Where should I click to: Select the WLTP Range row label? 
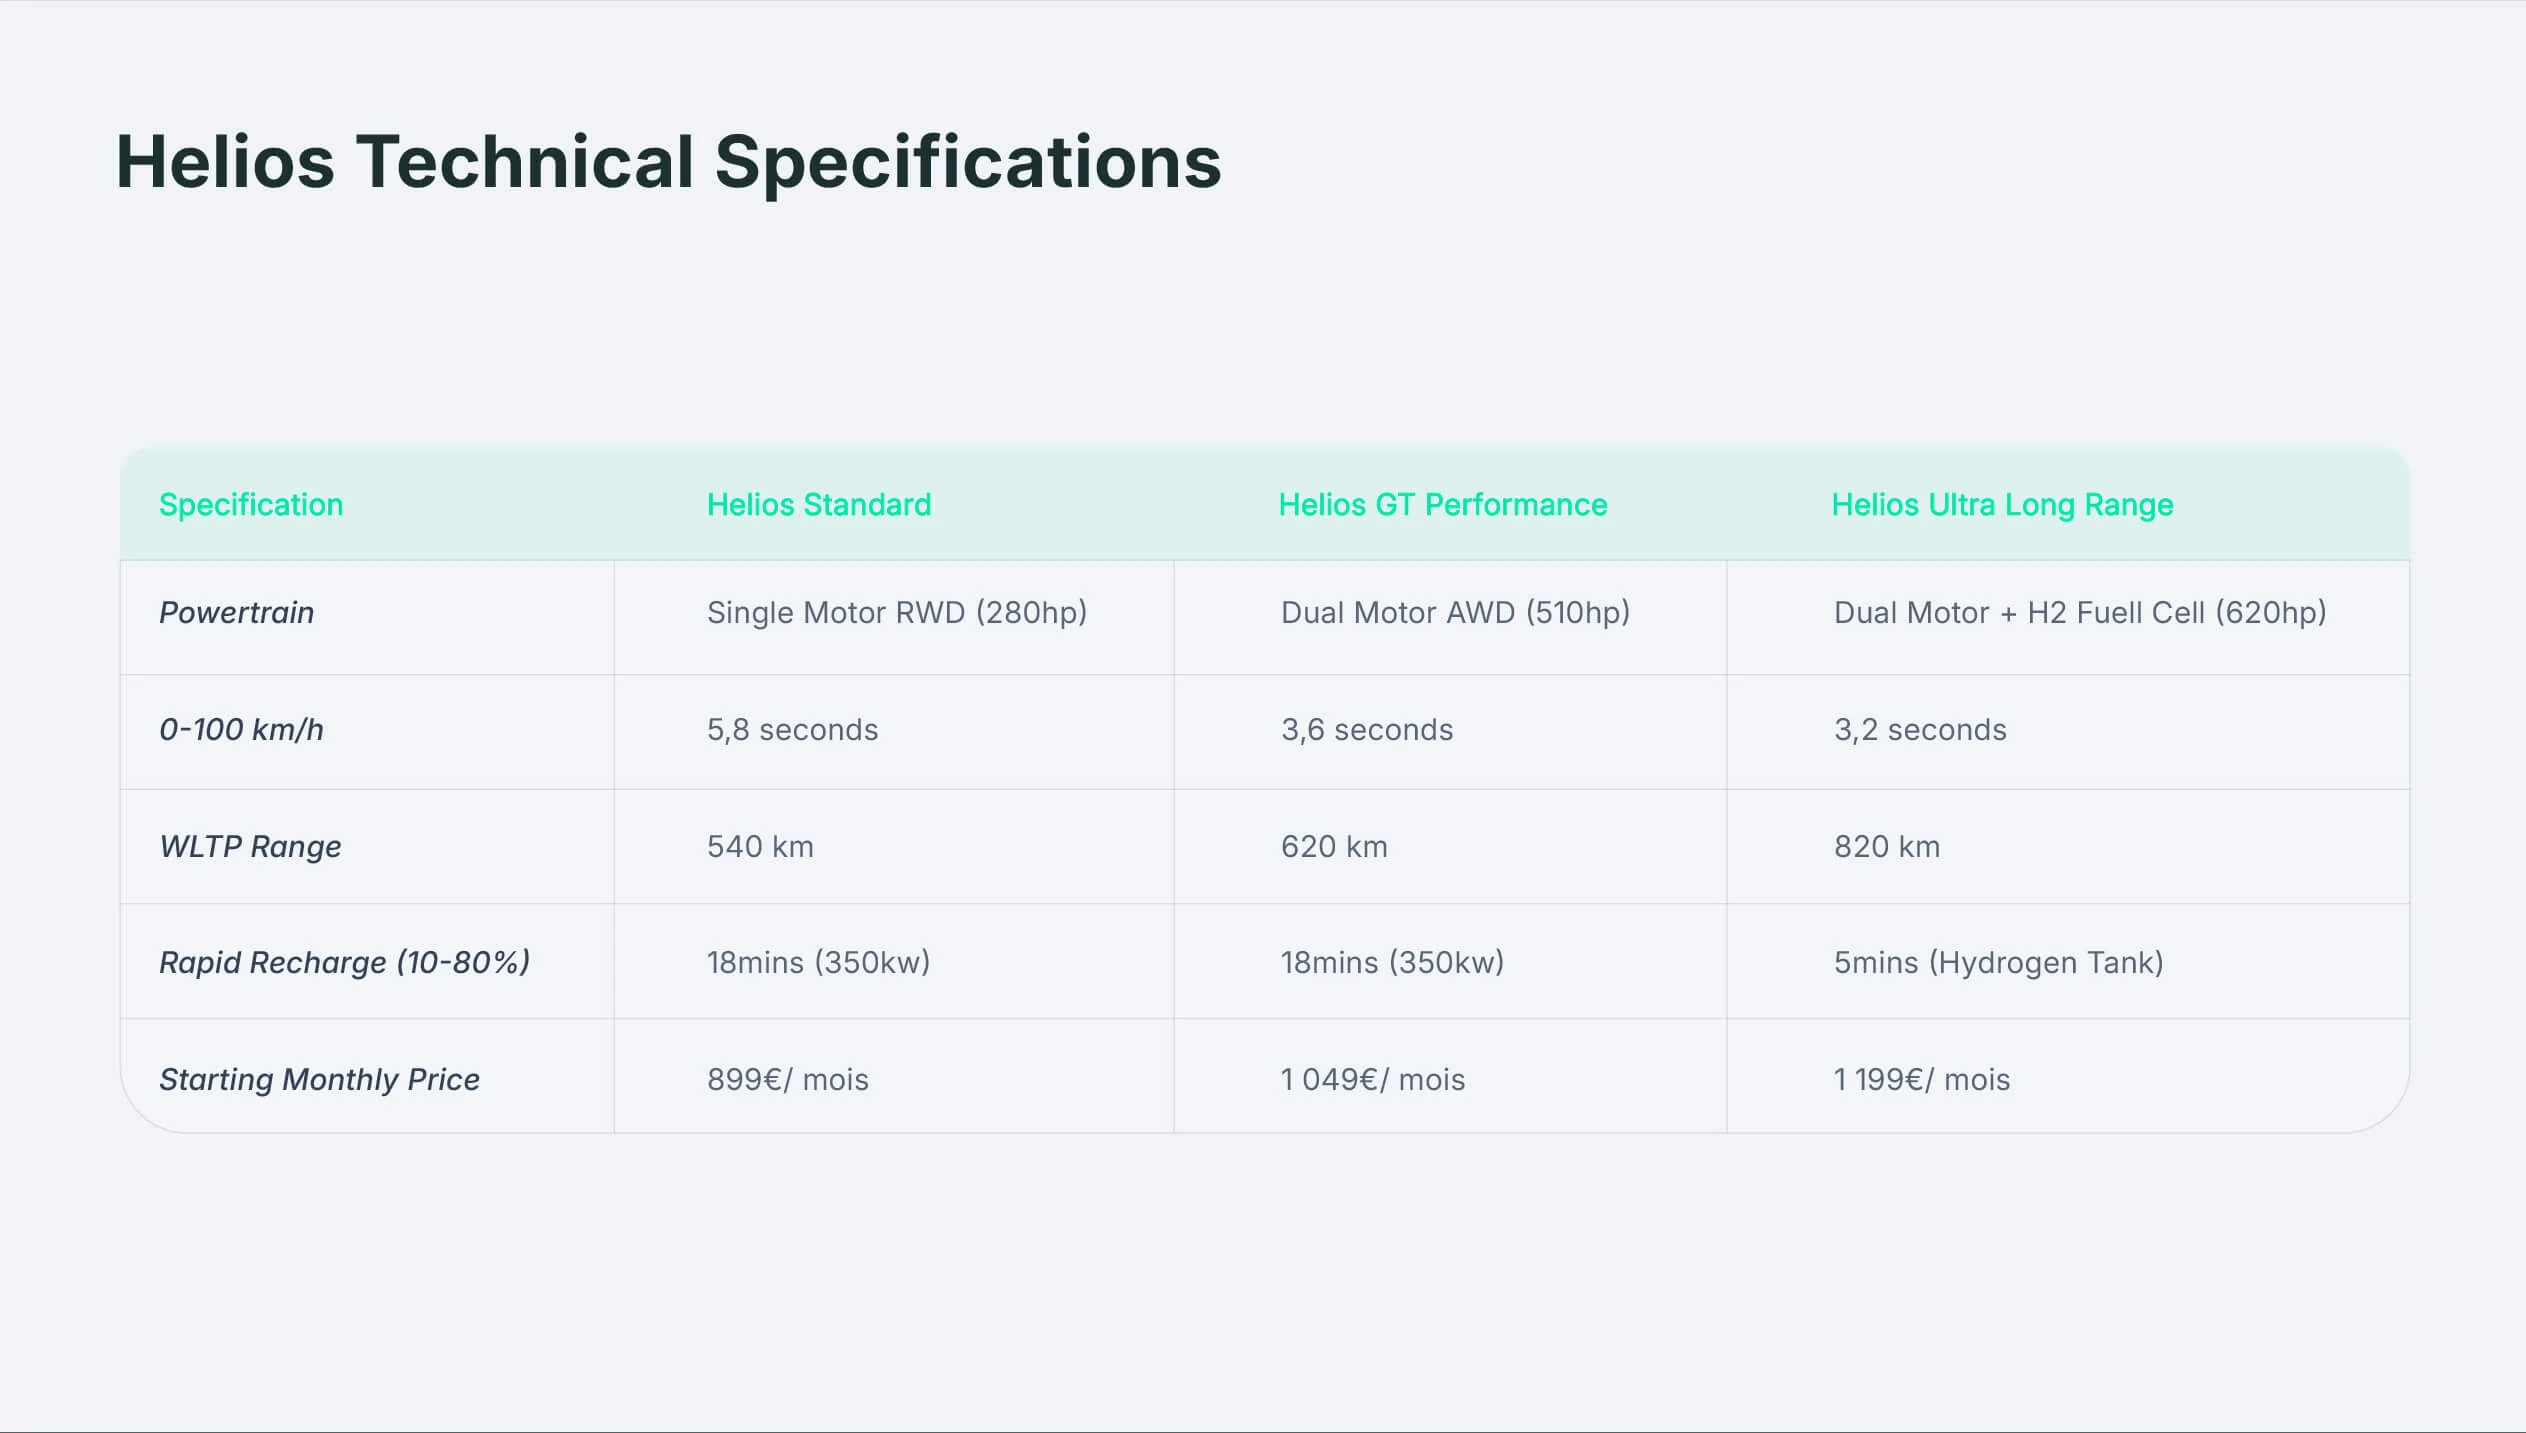coord(250,847)
